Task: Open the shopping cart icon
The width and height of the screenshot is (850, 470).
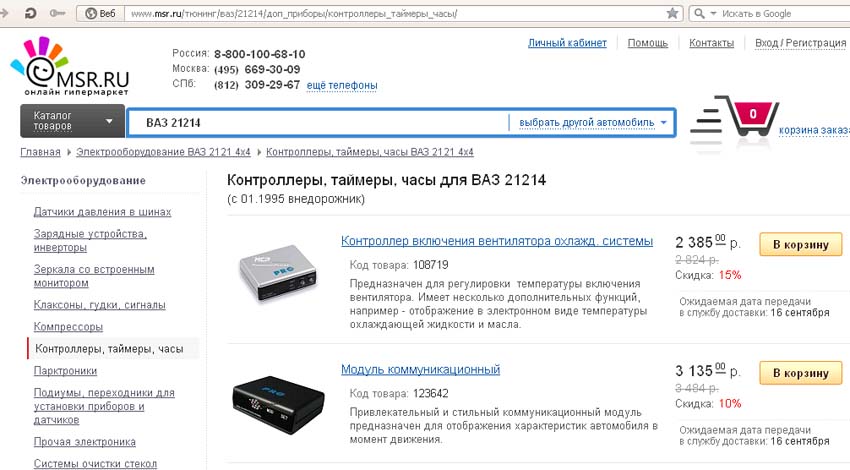Action: 736,117
